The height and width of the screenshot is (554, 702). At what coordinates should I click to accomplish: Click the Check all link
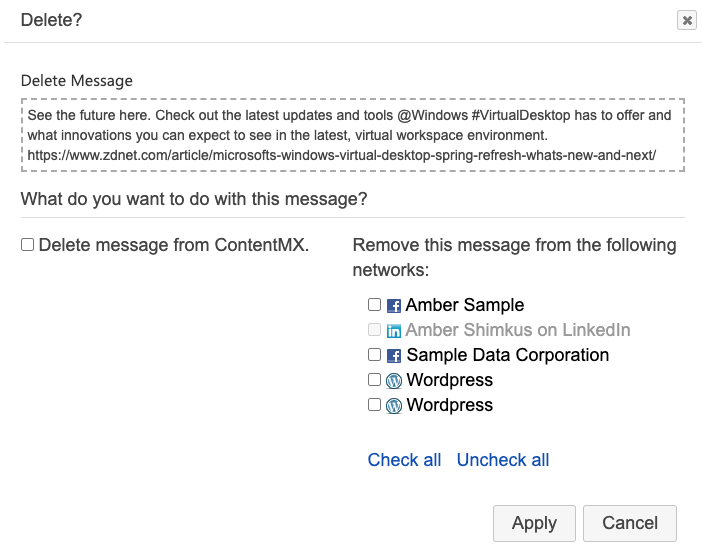404,460
